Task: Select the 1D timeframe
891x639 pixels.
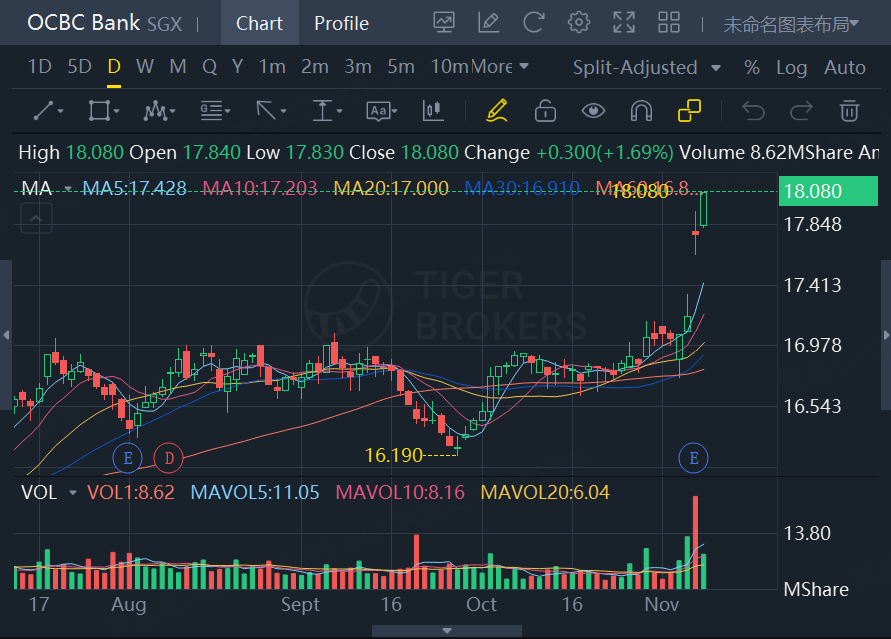Action: 40,66
